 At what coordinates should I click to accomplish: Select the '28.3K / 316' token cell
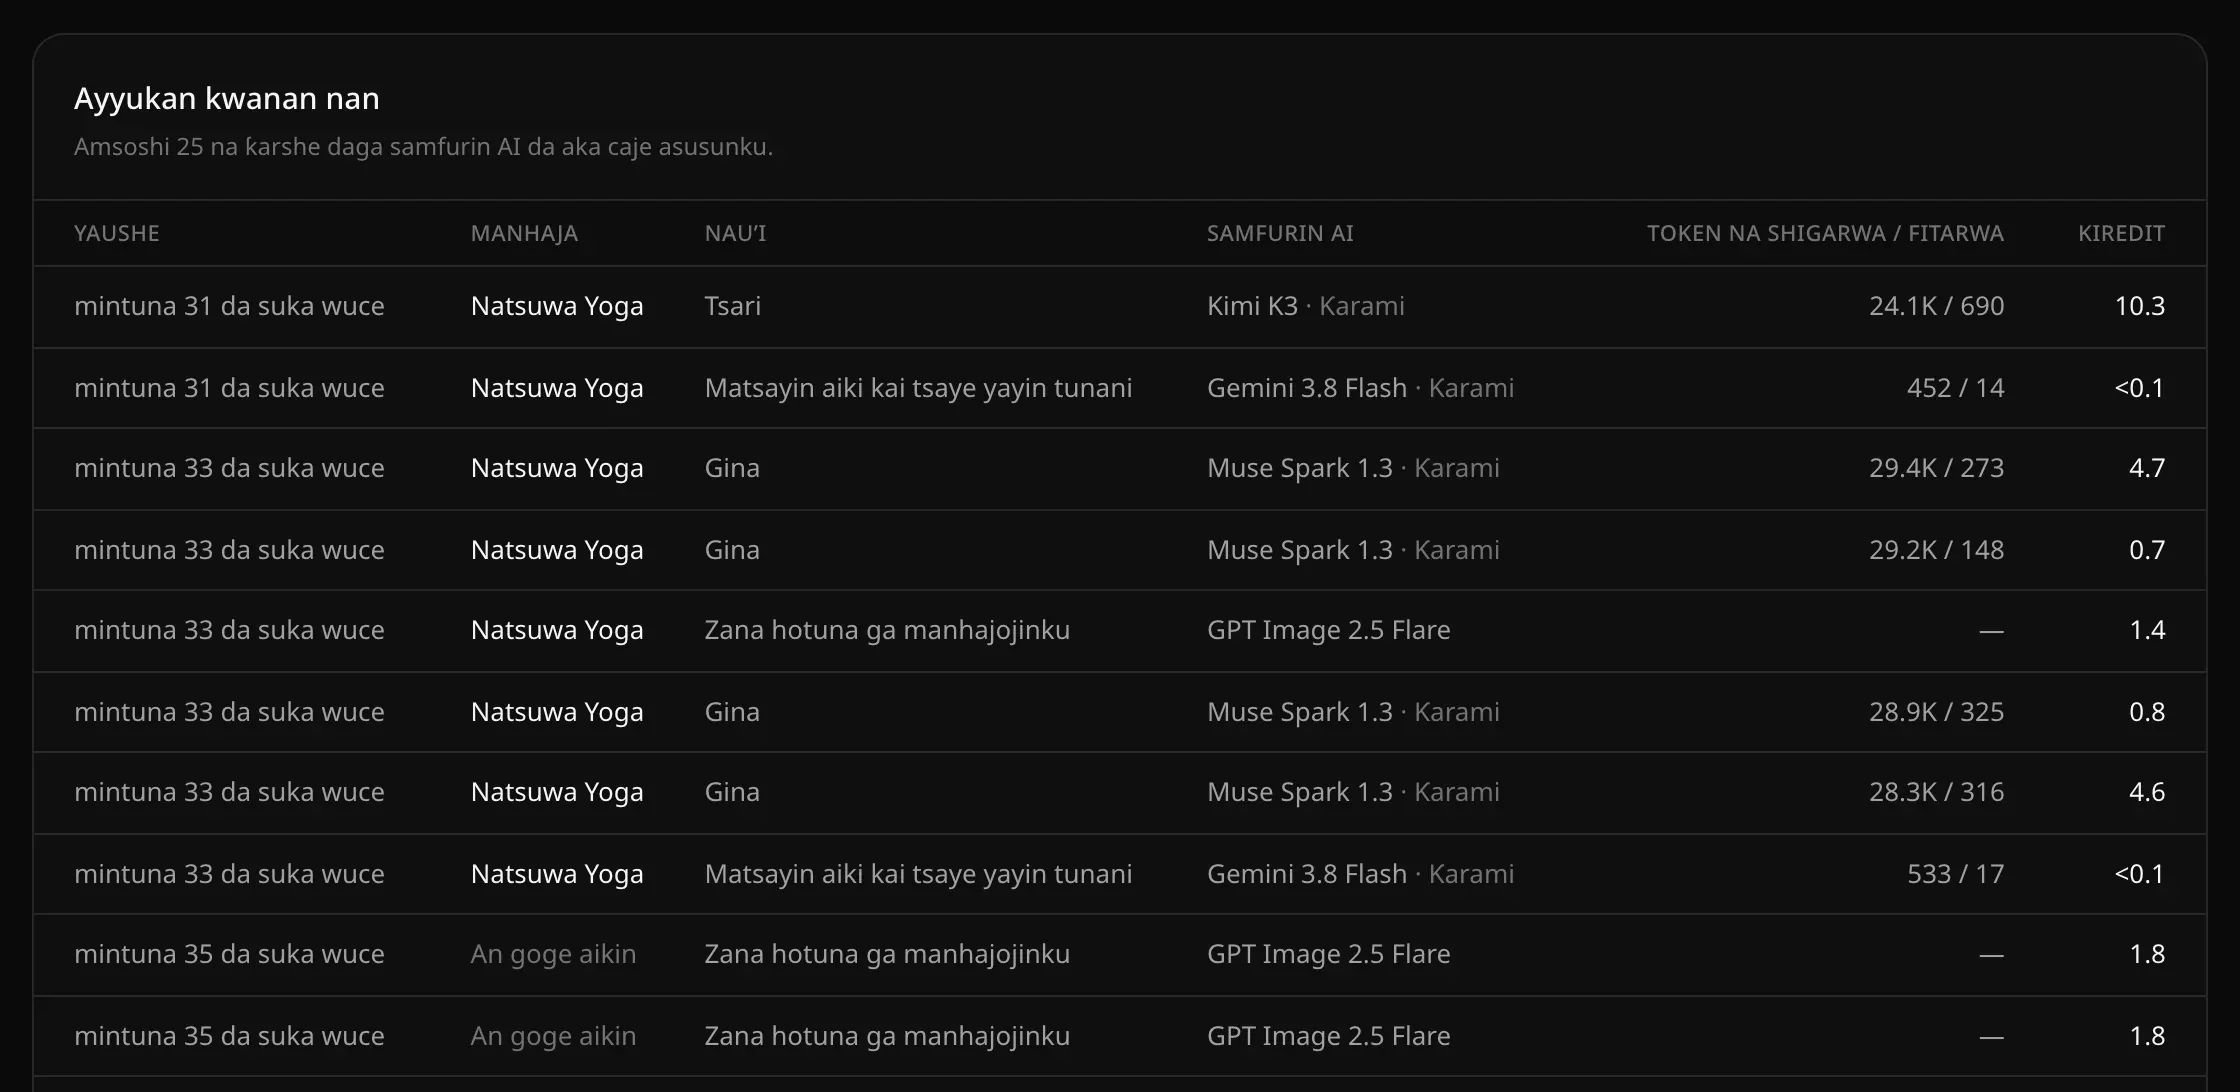click(1936, 792)
